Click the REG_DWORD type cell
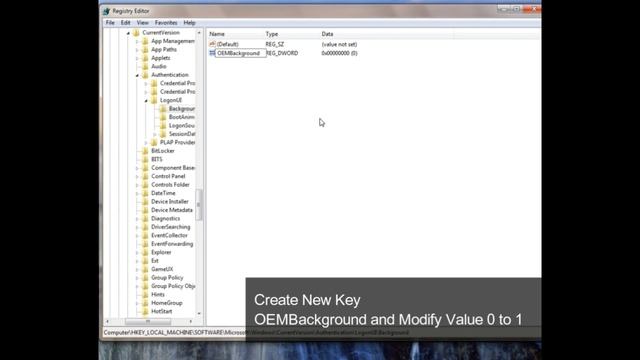 point(282,53)
